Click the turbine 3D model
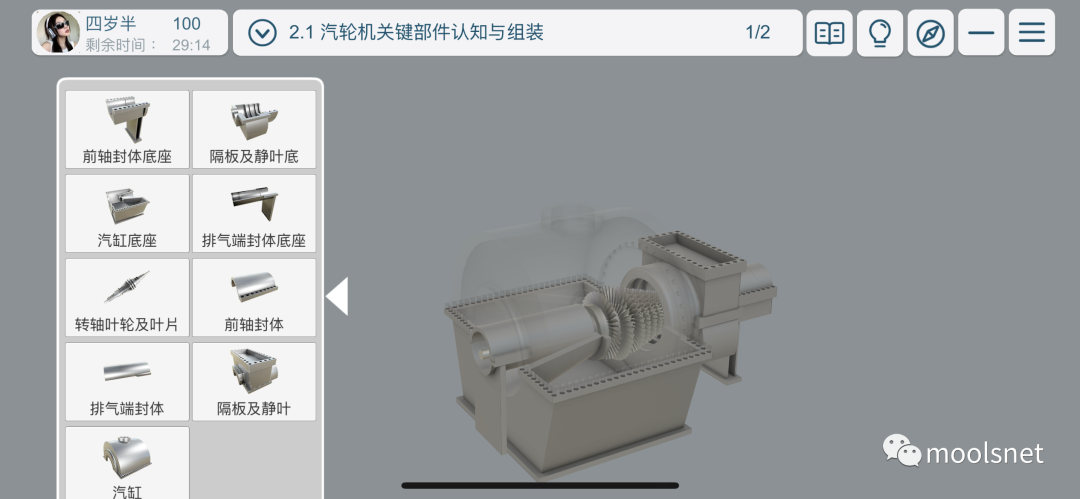Screen dimensions: 1080x499 [x=610, y=341]
